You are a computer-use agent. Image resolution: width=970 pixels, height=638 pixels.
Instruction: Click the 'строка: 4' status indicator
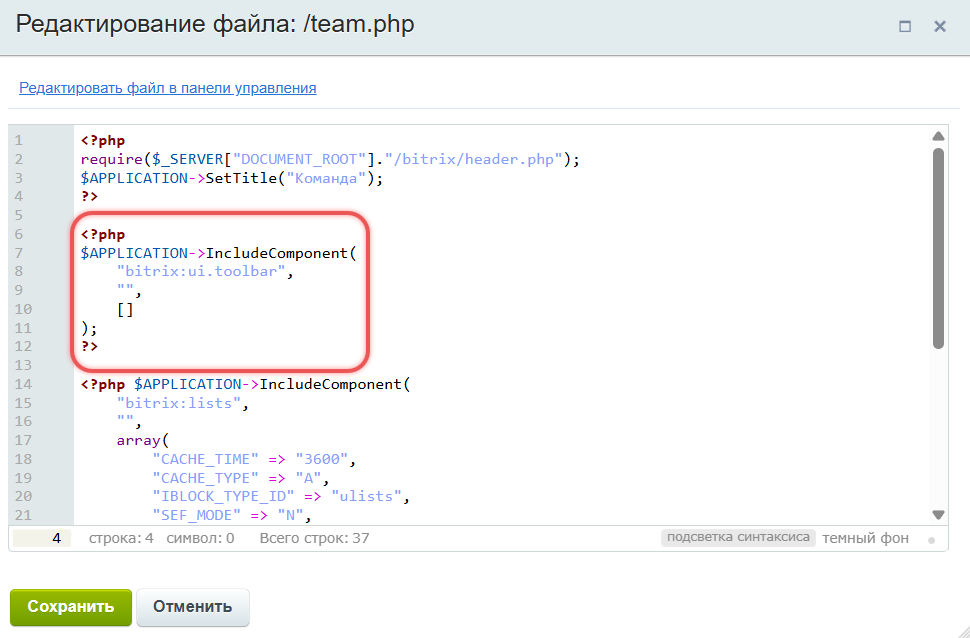pos(121,538)
